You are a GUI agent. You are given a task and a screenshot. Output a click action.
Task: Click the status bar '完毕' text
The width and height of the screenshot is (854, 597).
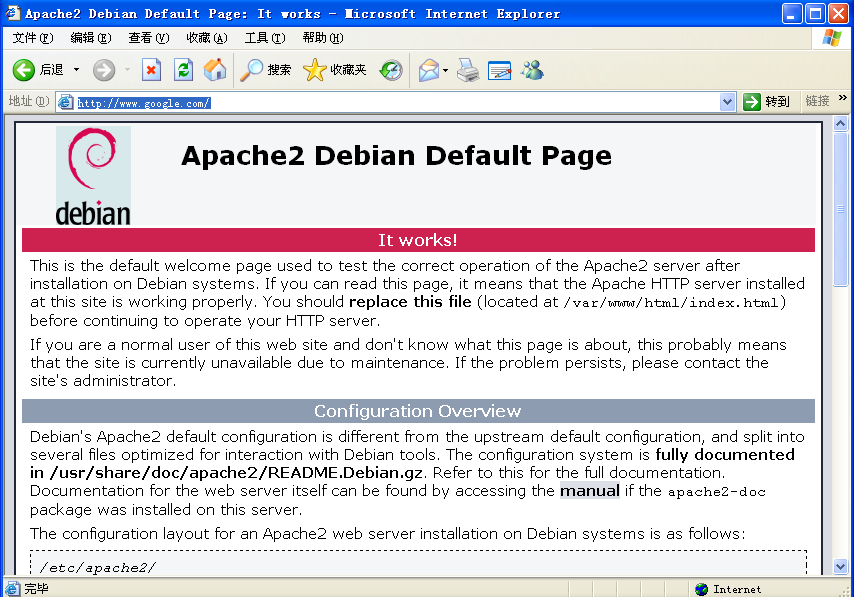coord(36,589)
